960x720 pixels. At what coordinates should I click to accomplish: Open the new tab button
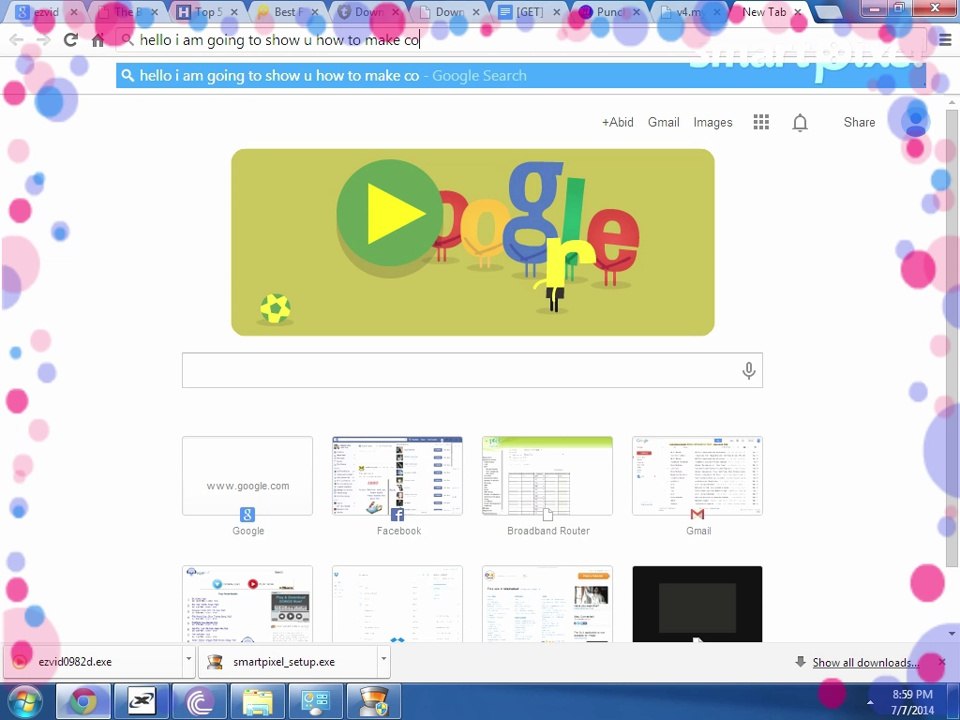click(828, 12)
